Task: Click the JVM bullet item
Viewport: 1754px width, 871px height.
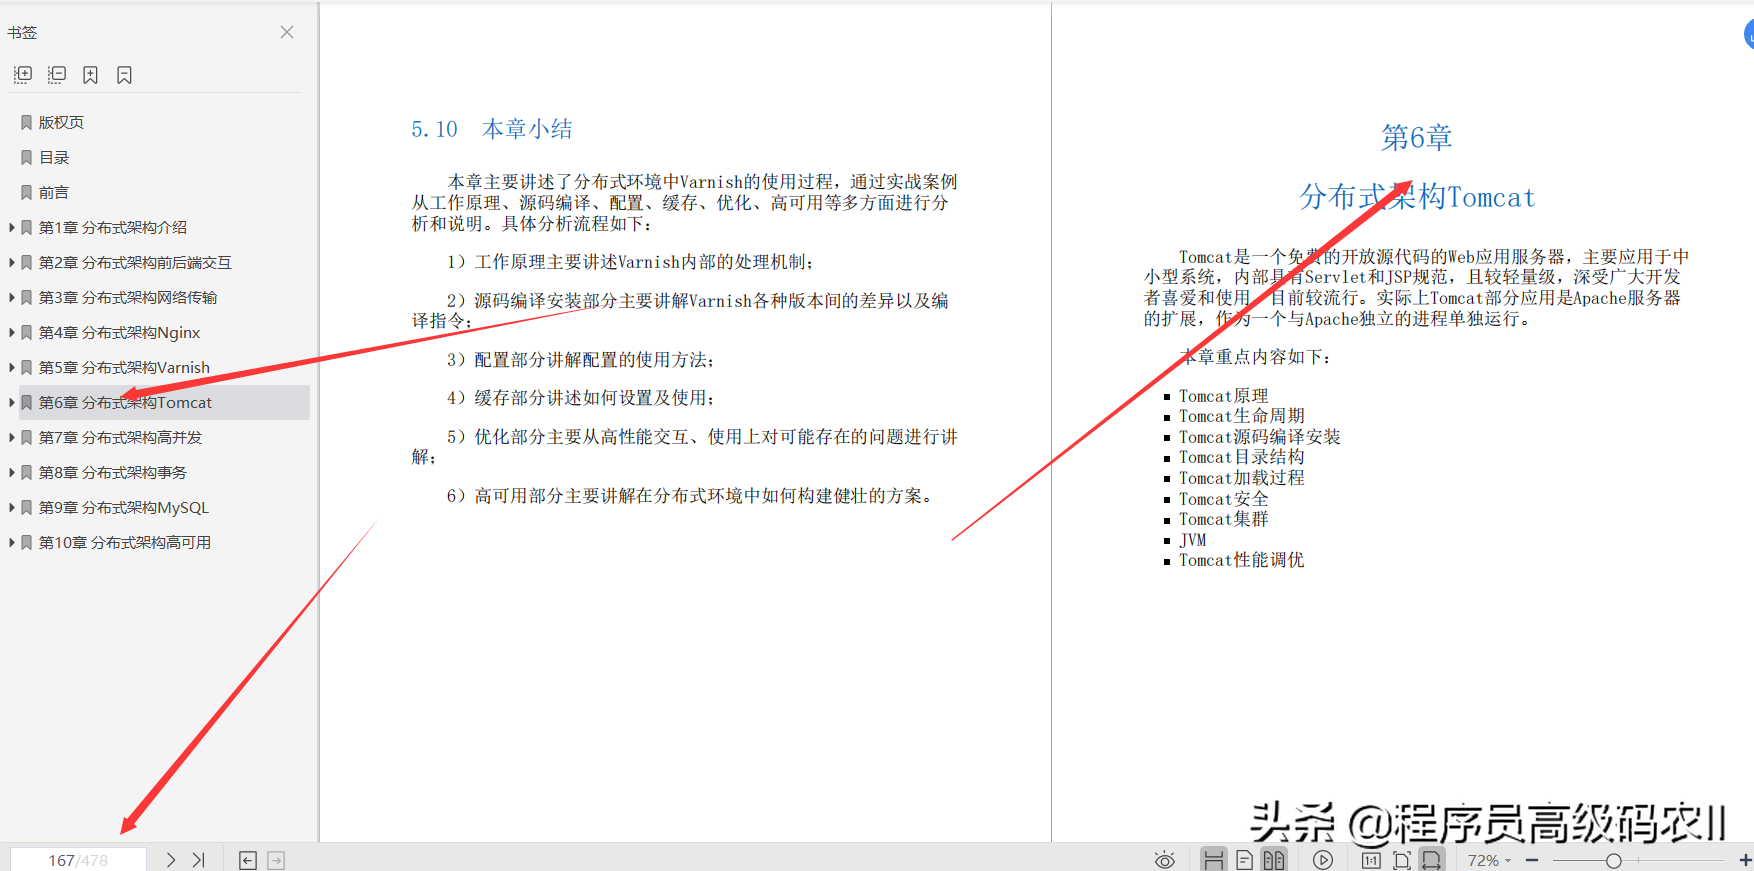Action: point(1193,540)
